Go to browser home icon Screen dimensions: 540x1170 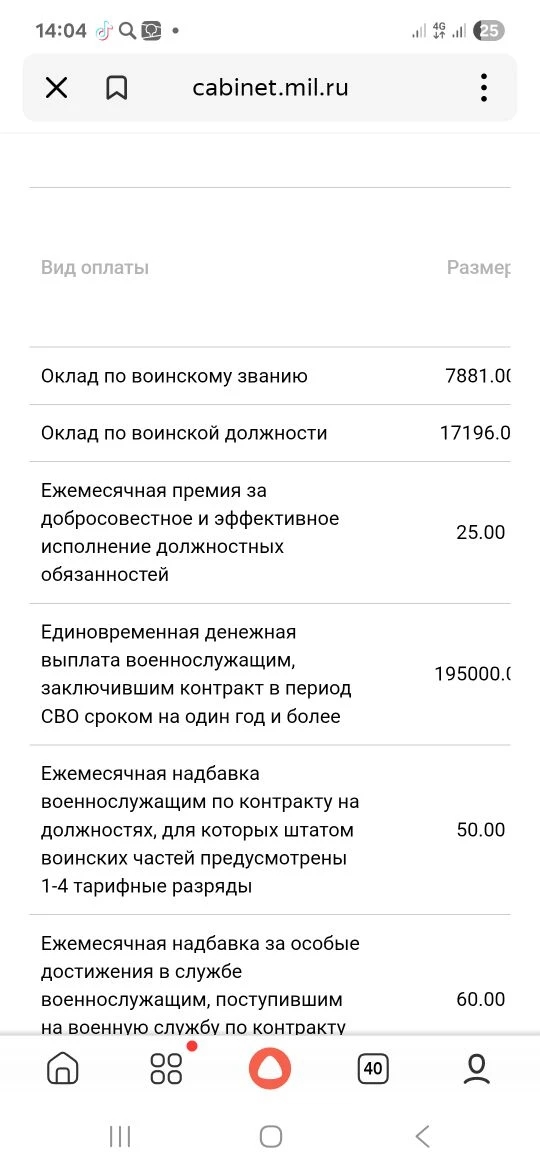click(x=63, y=1069)
